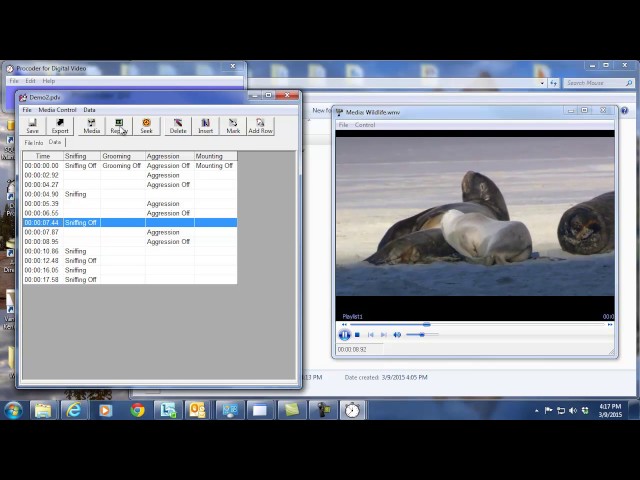The height and width of the screenshot is (480, 640).
Task: Click the Mounting column header
Action: click(216, 156)
